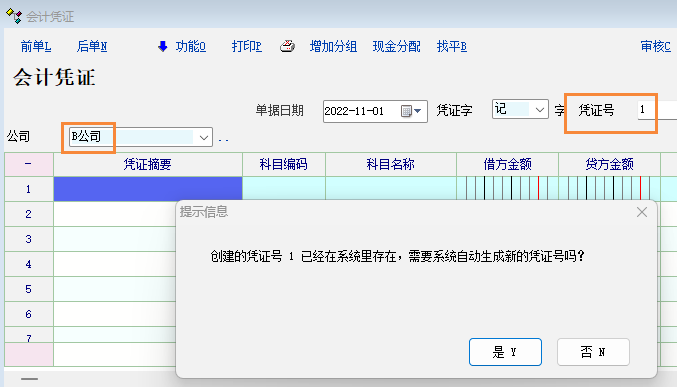Click 审核C to audit voucher

click(x=655, y=46)
